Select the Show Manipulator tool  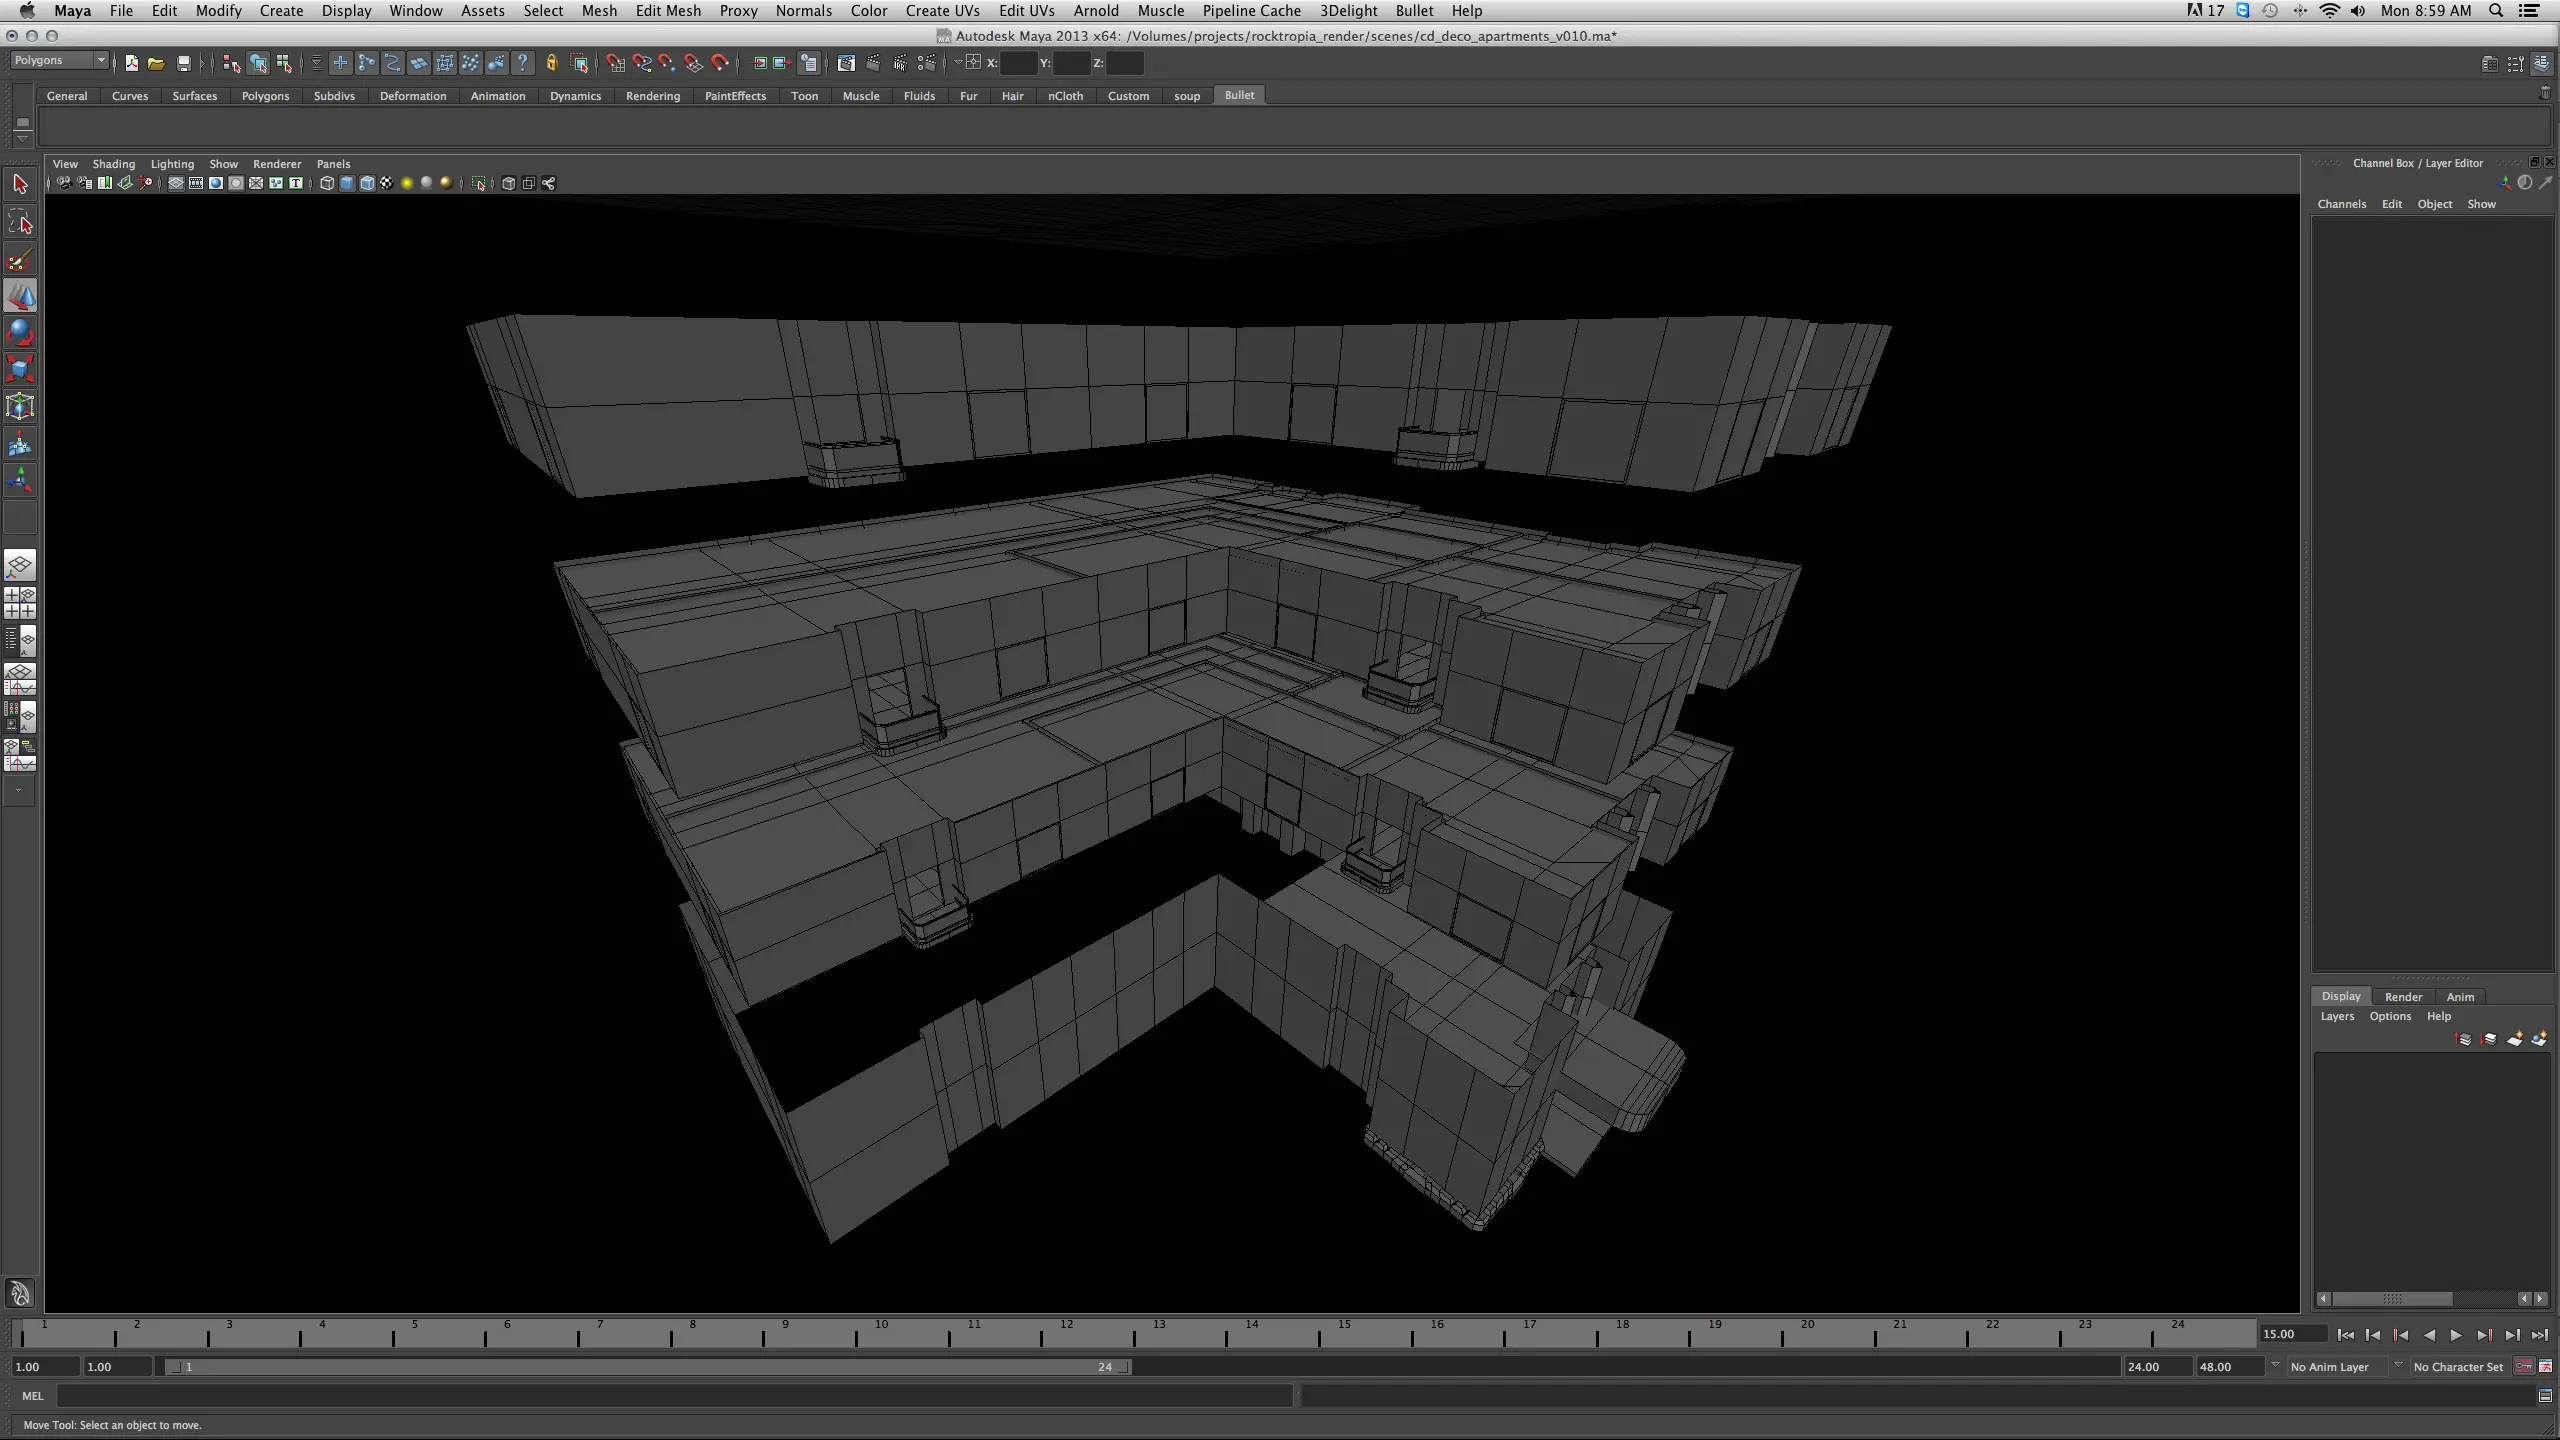point(20,481)
